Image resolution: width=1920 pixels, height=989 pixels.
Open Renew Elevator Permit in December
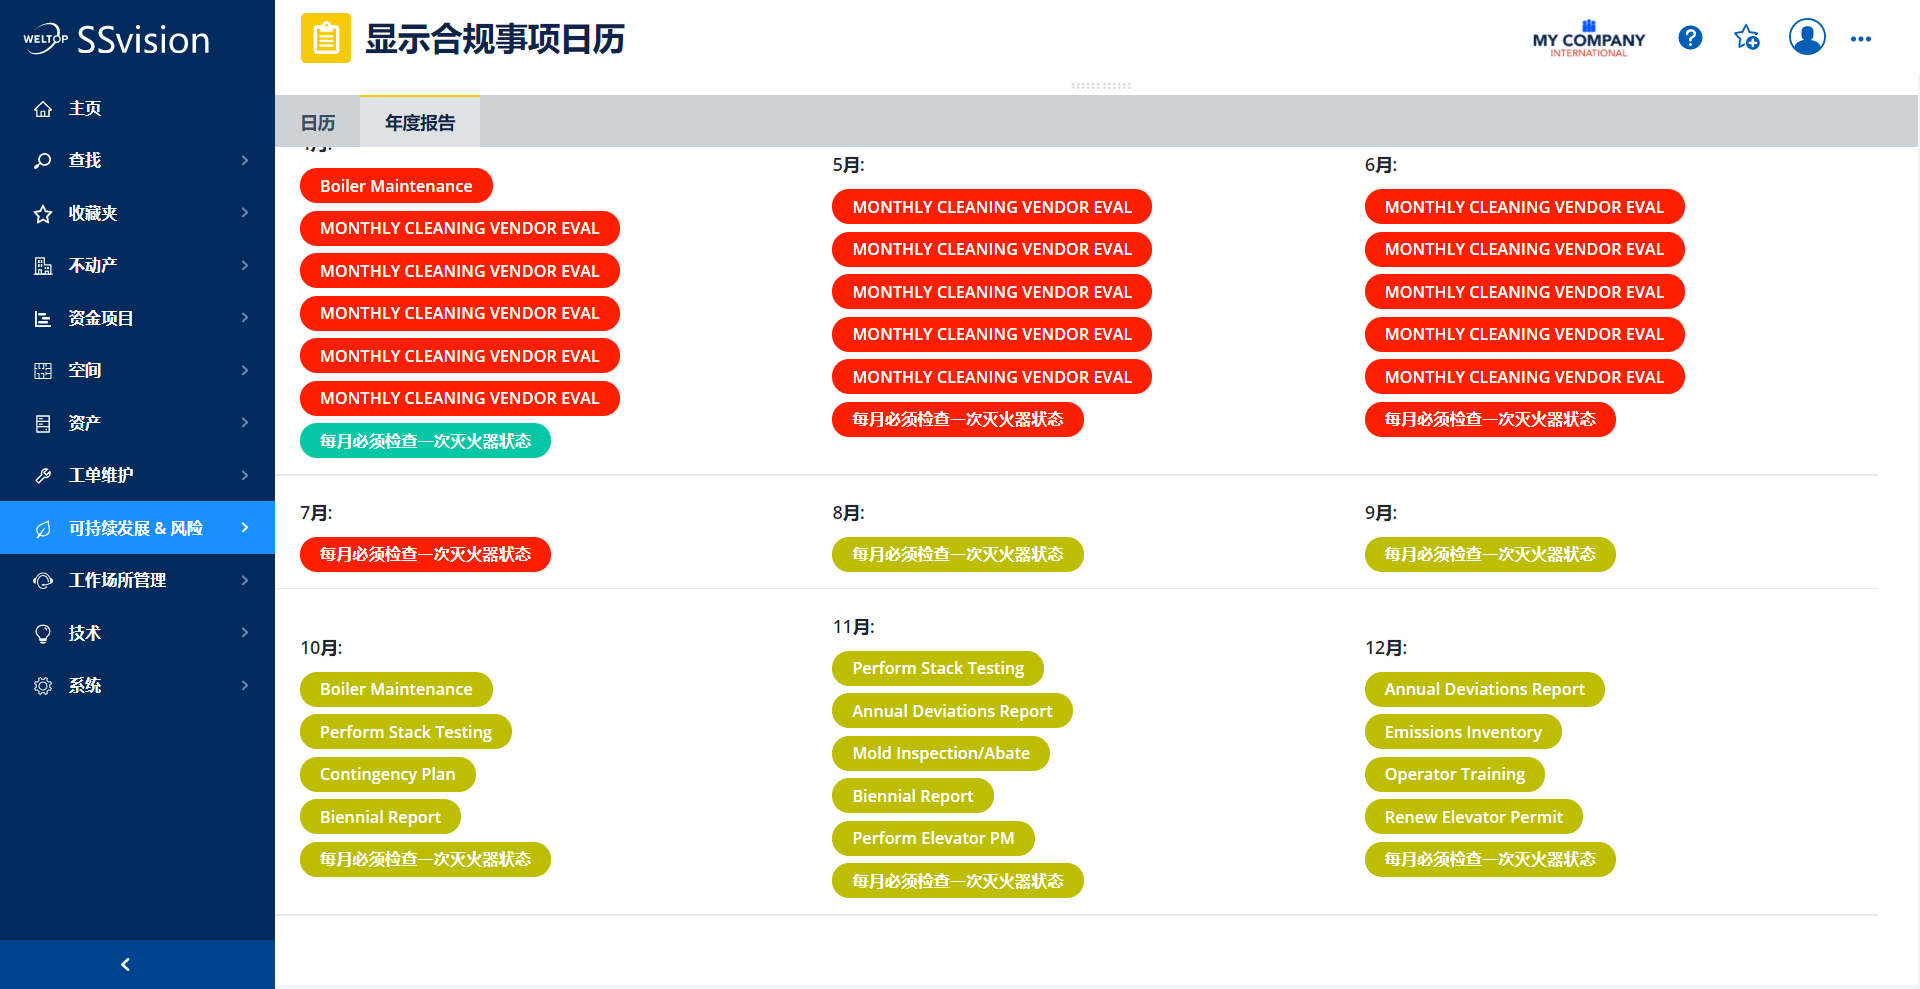pos(1473,817)
